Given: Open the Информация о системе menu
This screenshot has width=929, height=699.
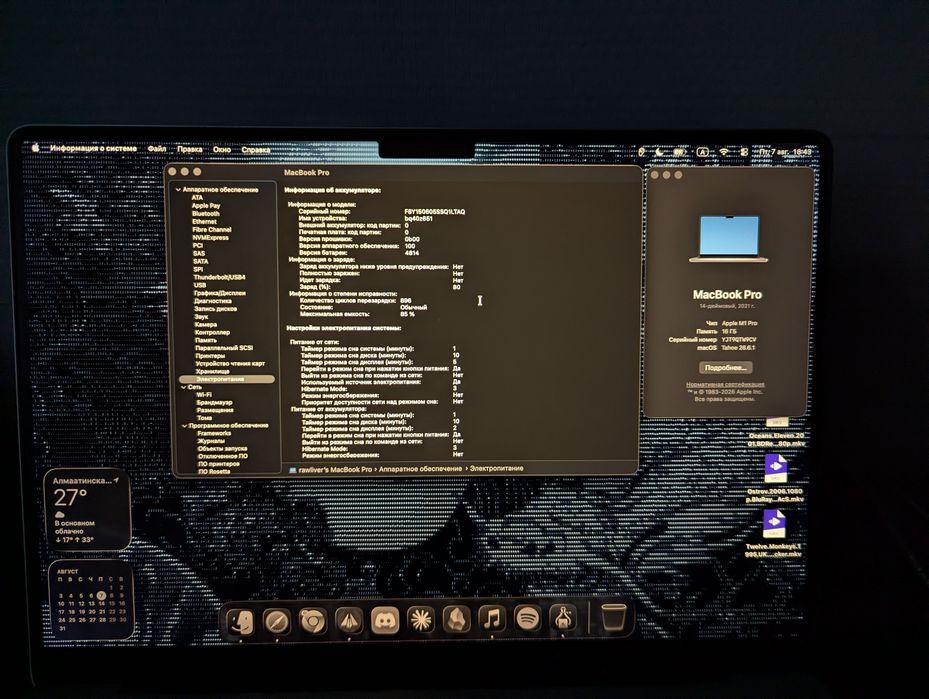Looking at the screenshot, I should [x=93, y=148].
